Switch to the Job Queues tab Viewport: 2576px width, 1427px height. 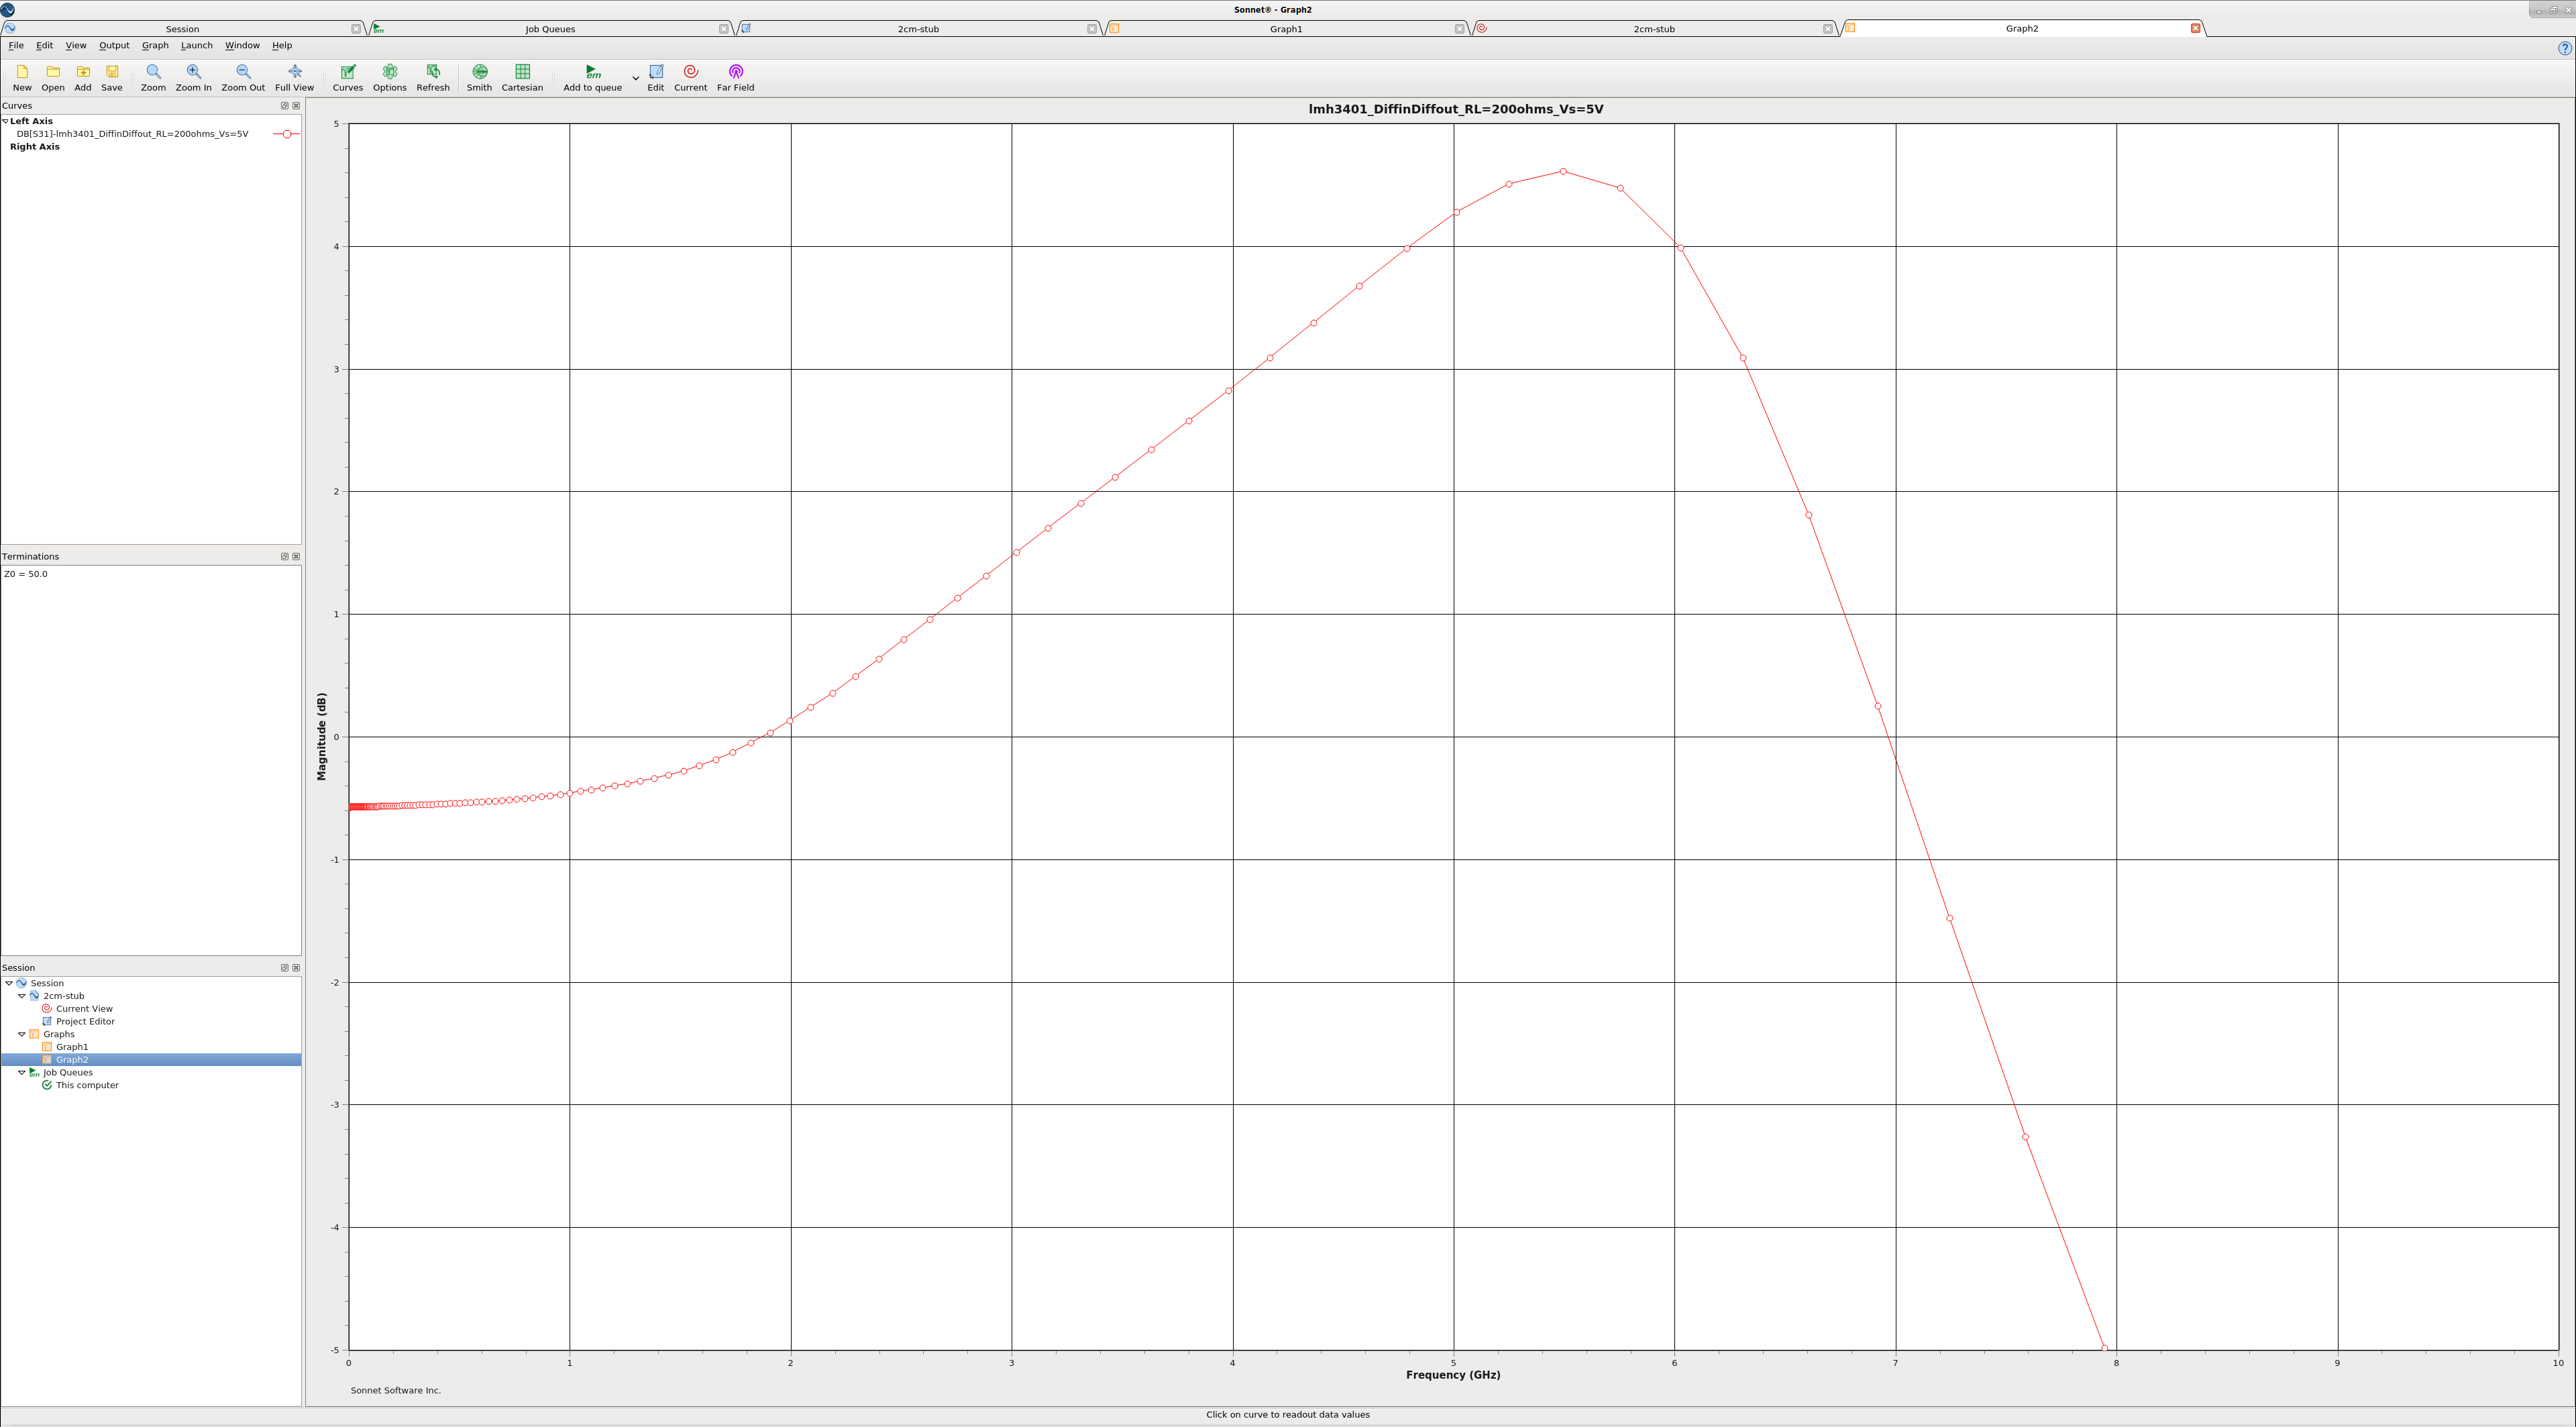(x=550, y=29)
